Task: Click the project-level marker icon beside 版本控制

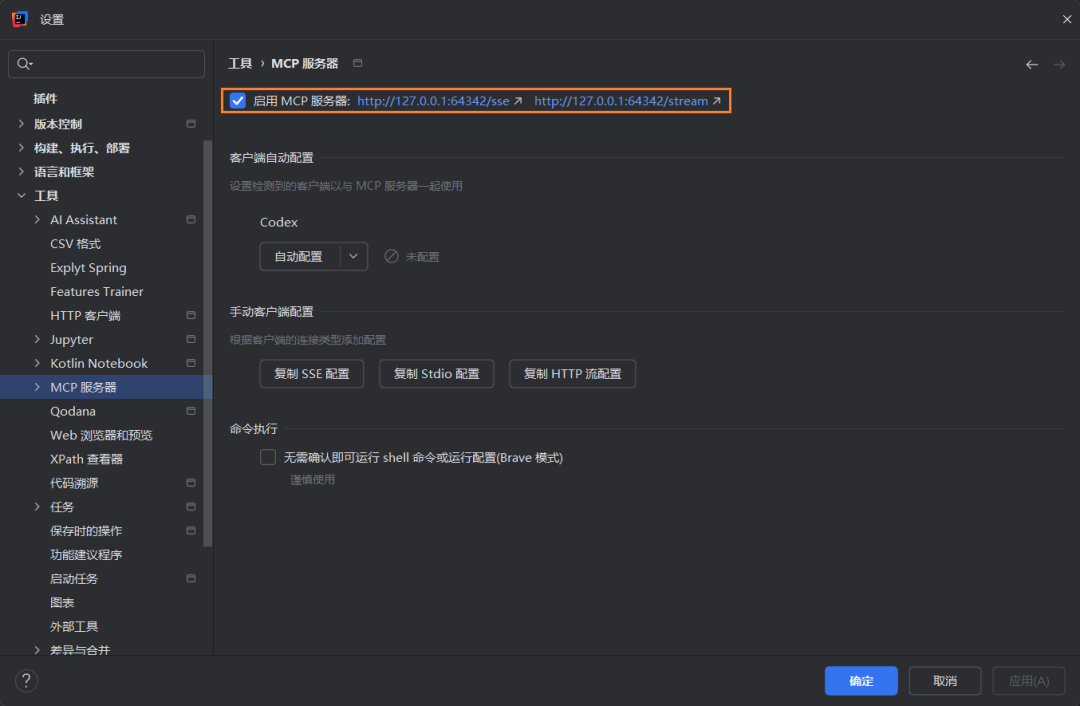Action: (x=191, y=124)
